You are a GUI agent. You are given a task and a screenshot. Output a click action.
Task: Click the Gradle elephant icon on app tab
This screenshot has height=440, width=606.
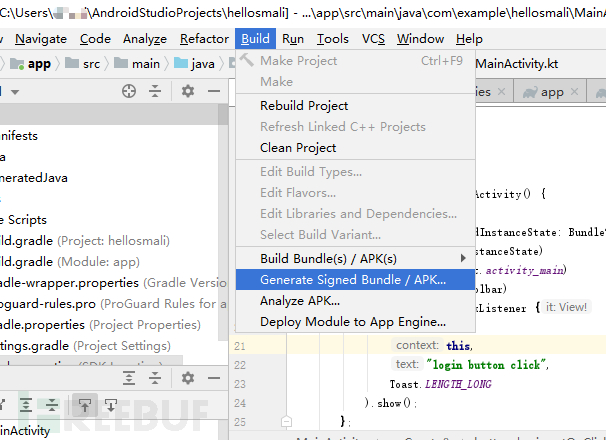point(530,92)
